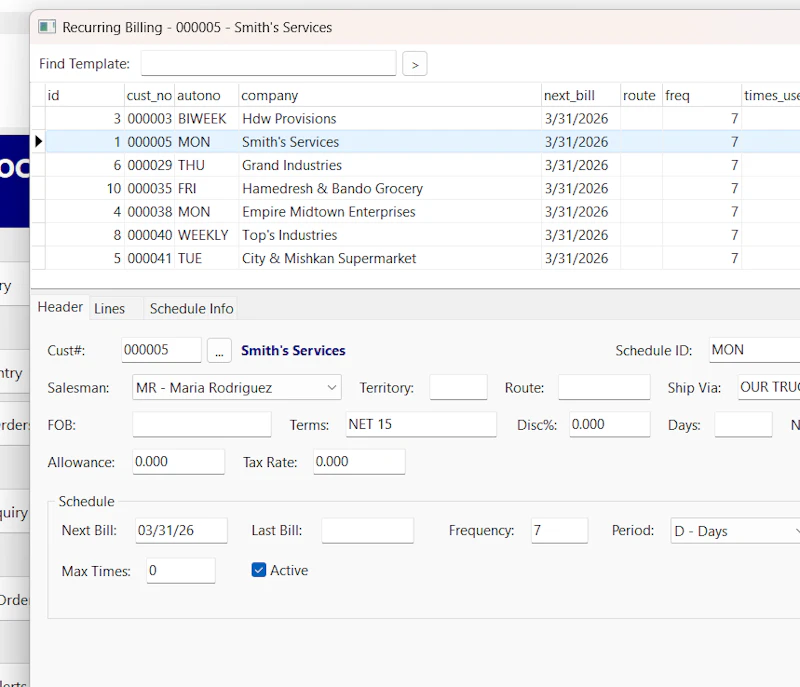Click the Terms field showing NET 15

click(x=421, y=424)
